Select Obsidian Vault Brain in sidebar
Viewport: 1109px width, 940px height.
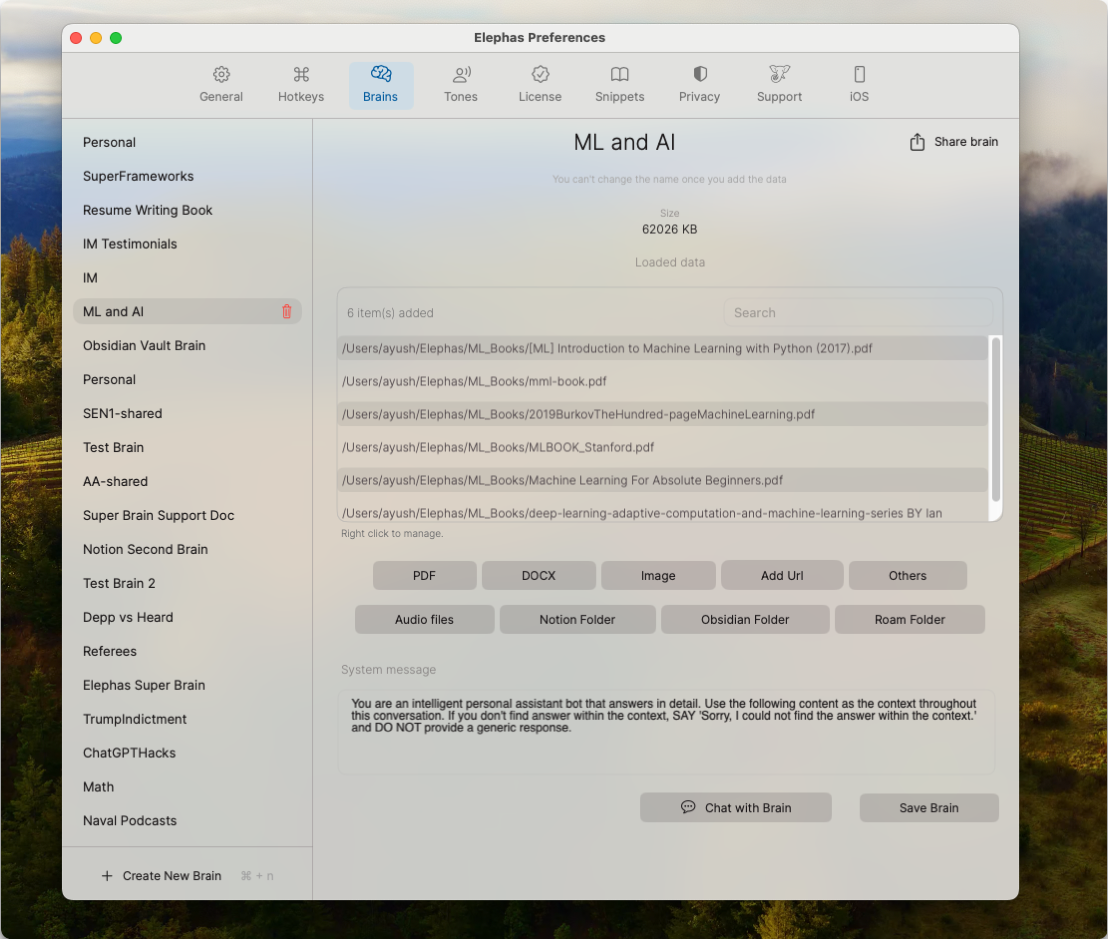144,346
